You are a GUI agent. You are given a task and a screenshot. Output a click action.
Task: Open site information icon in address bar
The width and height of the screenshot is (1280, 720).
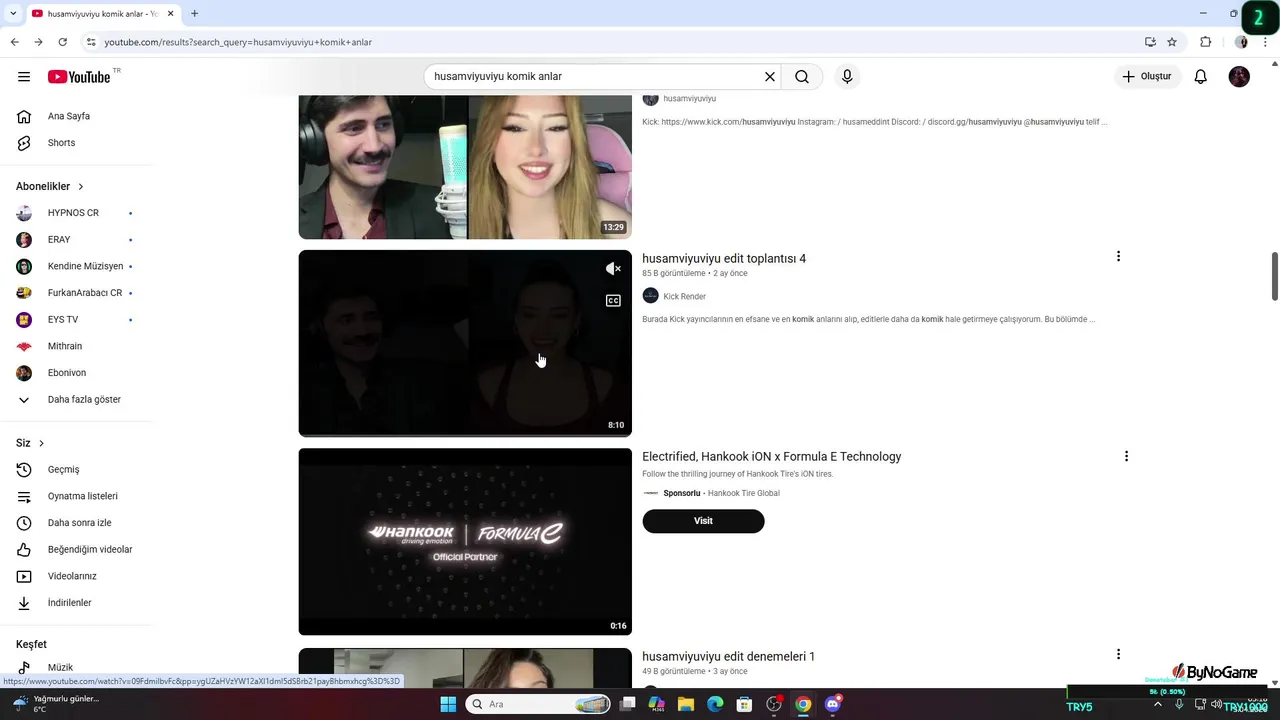point(91,42)
